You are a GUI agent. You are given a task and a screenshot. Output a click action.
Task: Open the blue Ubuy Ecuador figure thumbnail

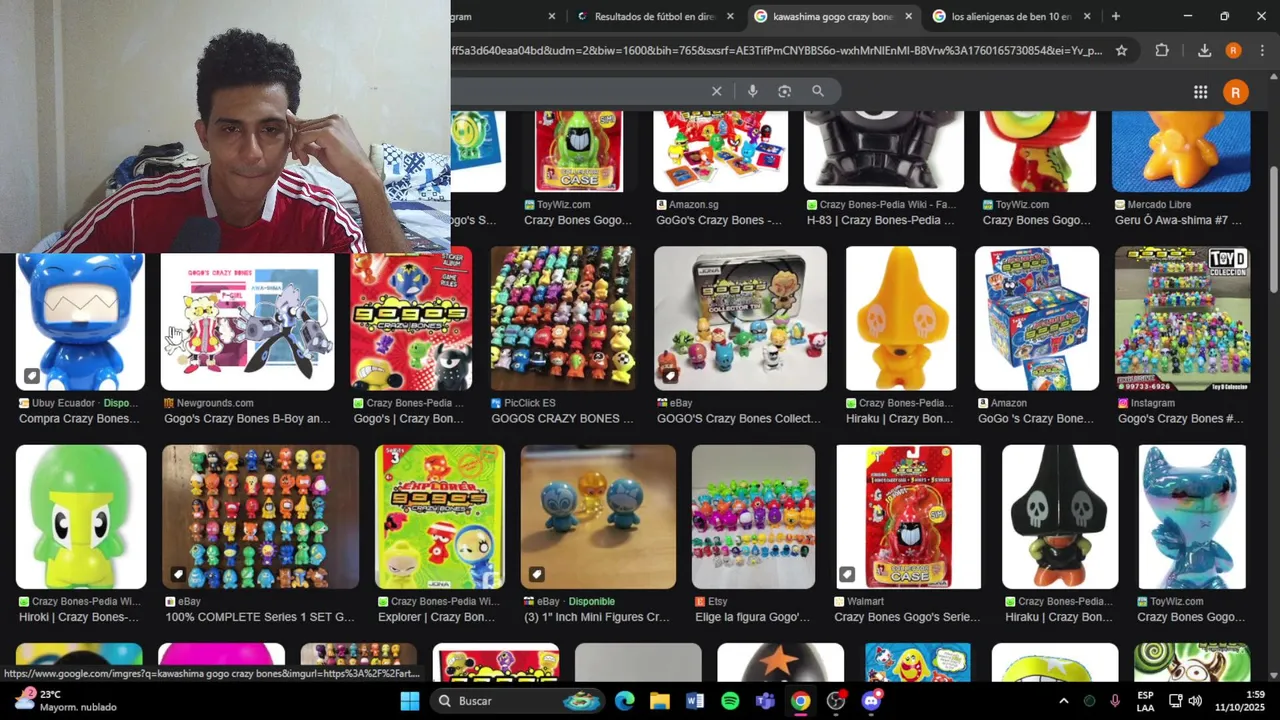point(81,322)
